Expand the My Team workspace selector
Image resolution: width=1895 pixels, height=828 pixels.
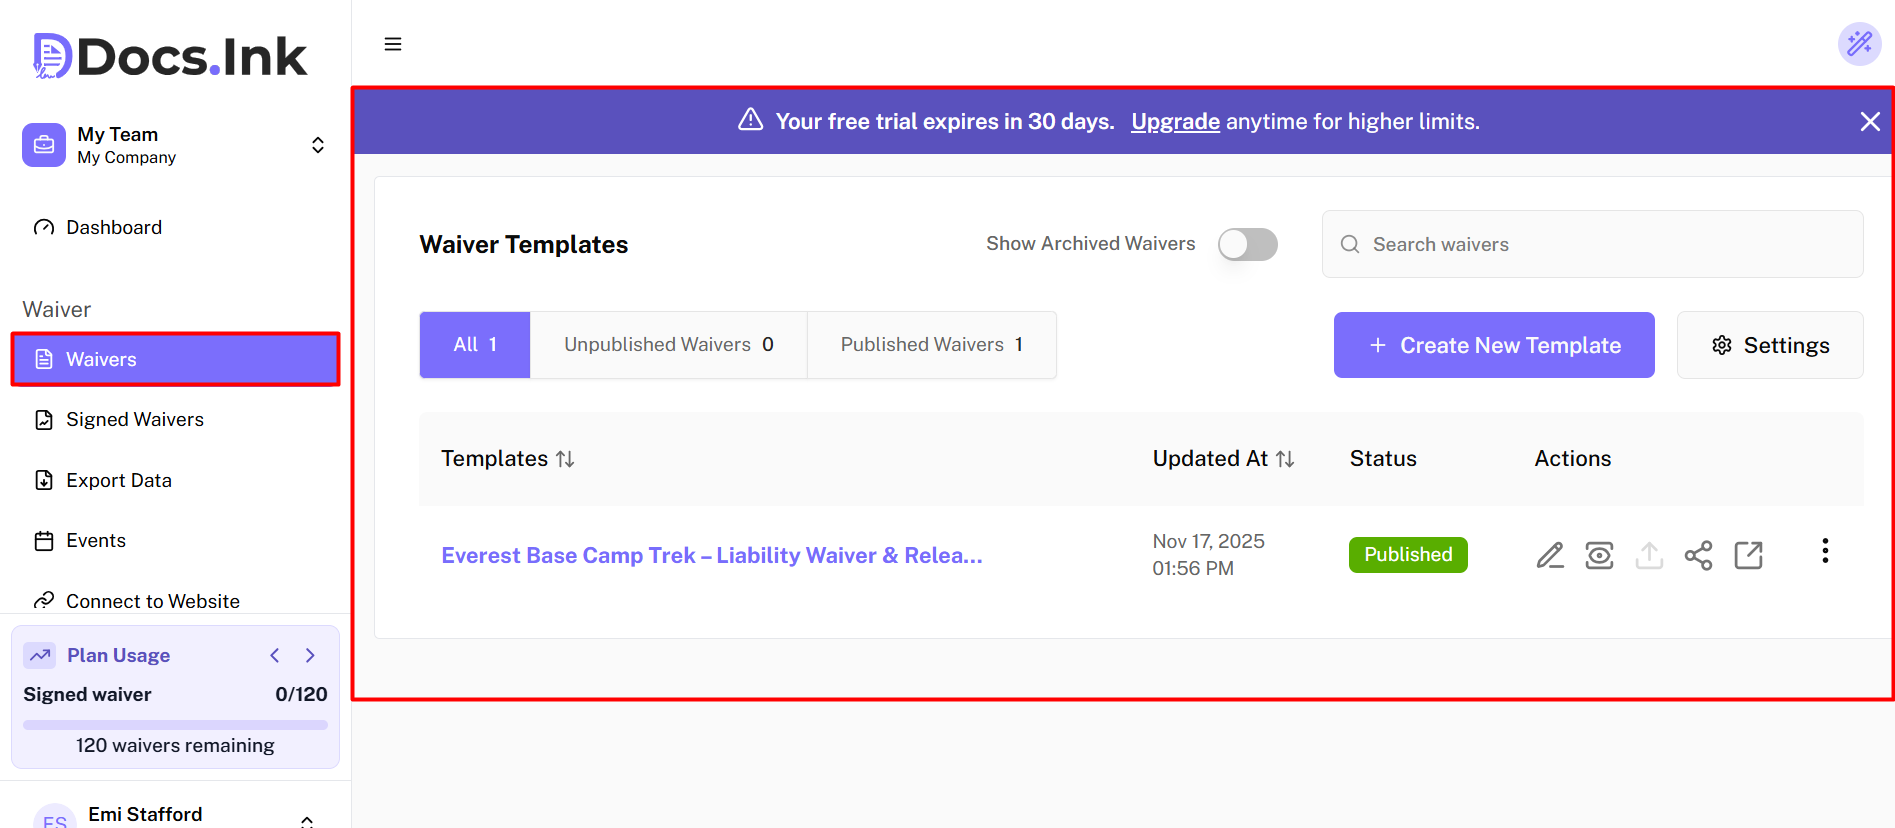click(x=317, y=145)
